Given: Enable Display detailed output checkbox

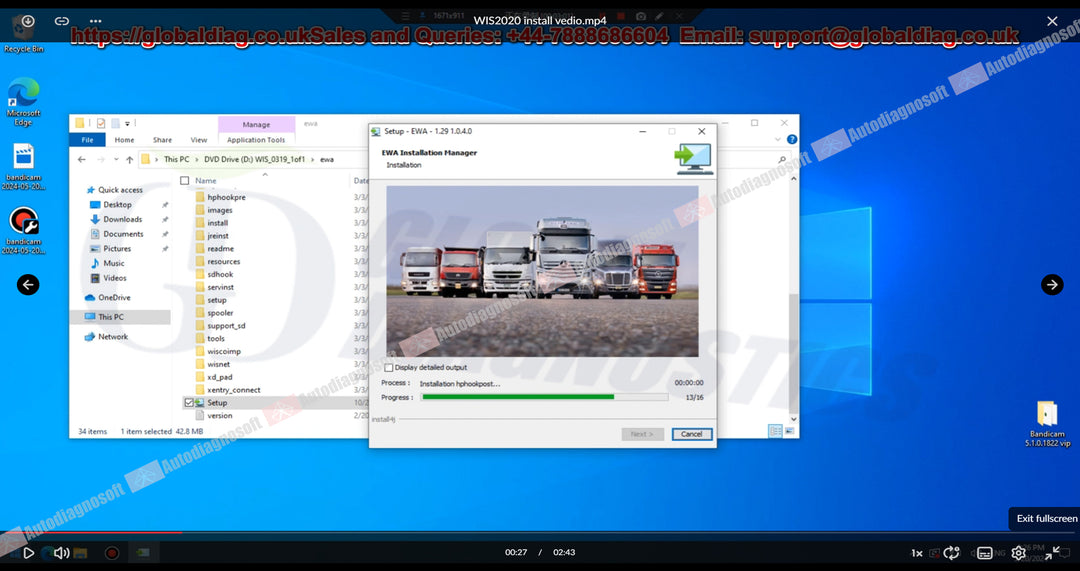Looking at the screenshot, I should point(389,368).
